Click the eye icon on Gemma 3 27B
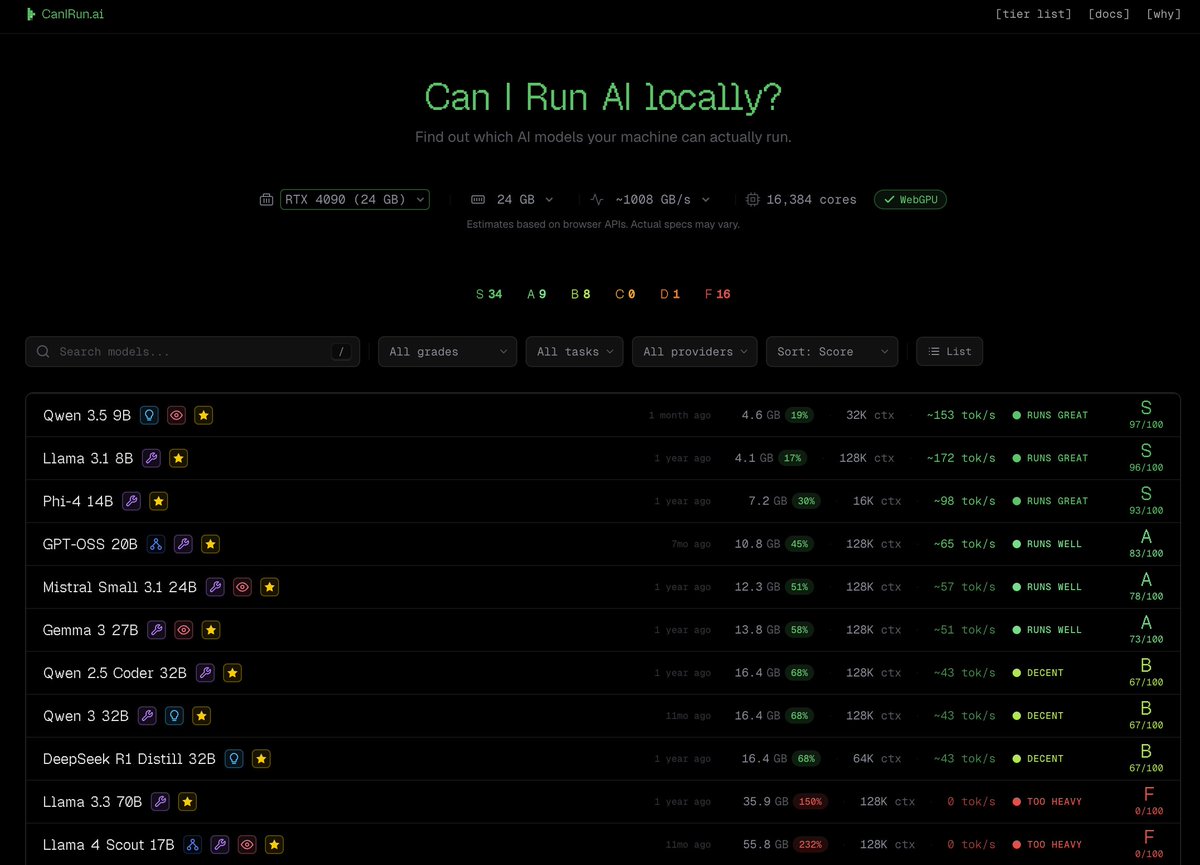This screenshot has height=865, width=1200. 183,630
